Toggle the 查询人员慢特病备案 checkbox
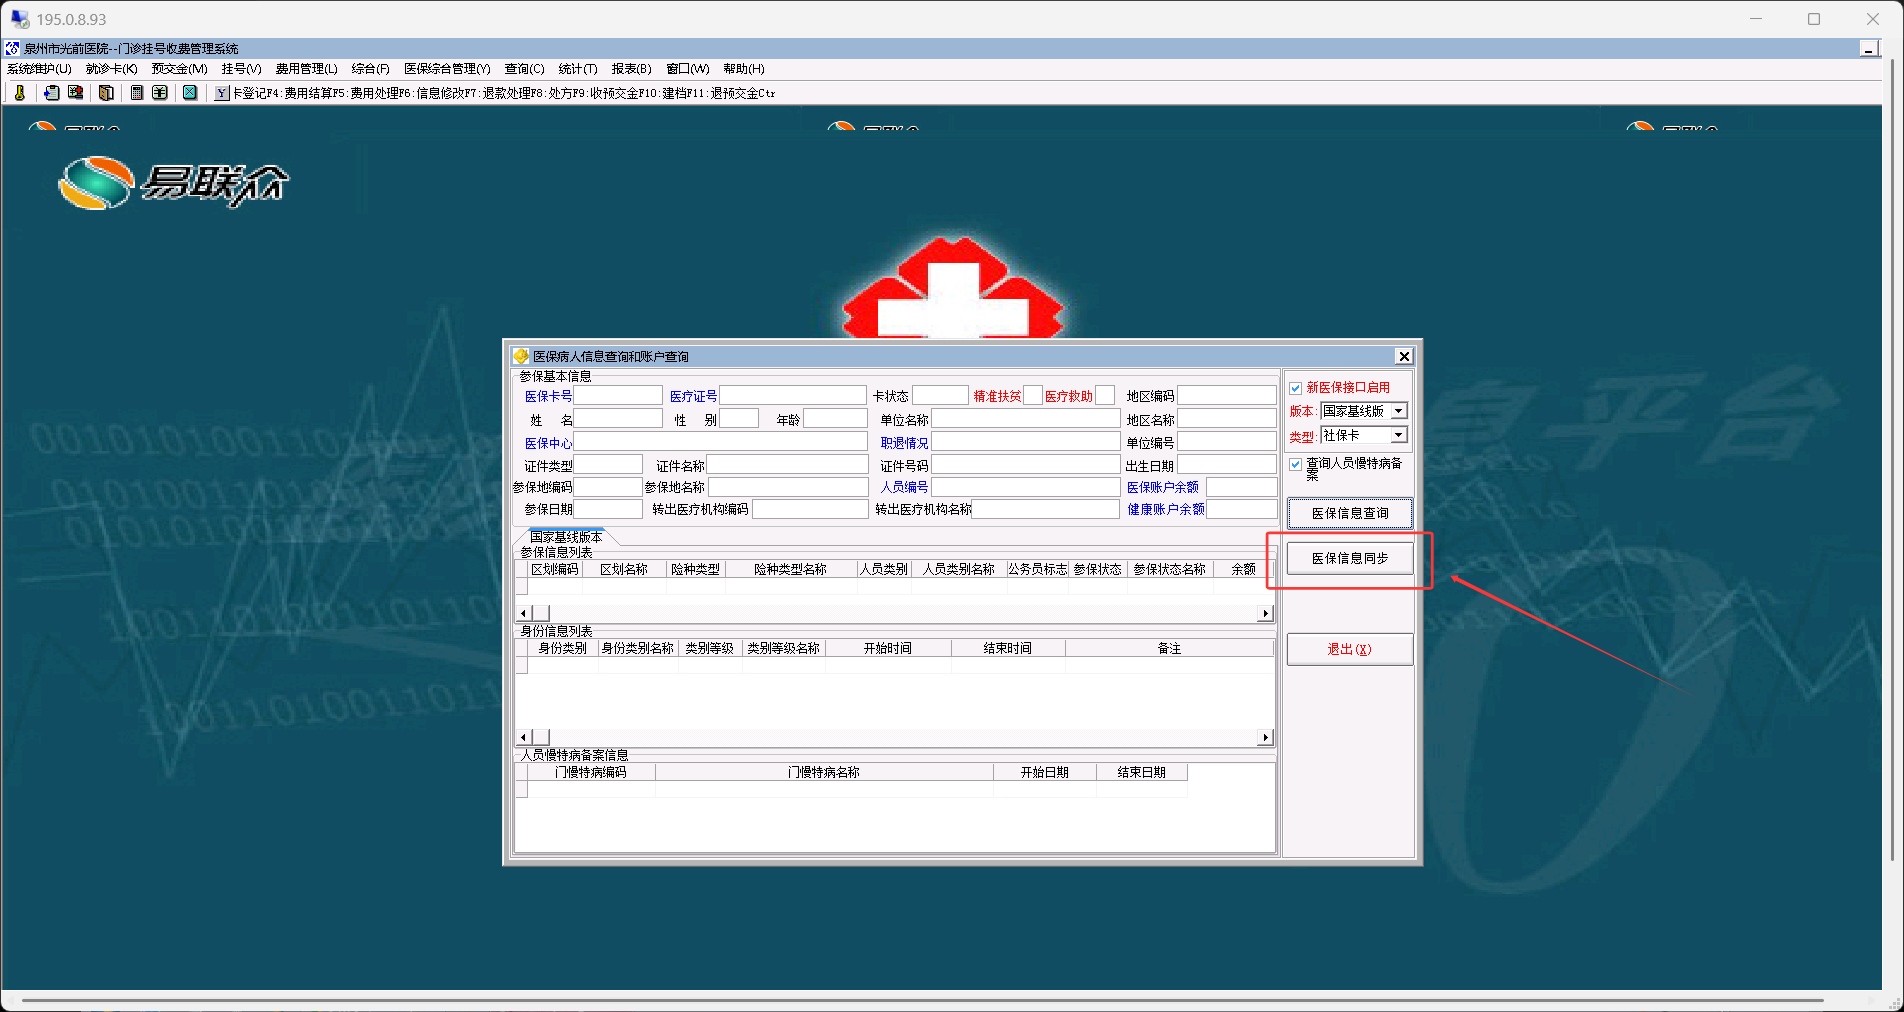Image resolution: width=1904 pixels, height=1012 pixels. 1296,464
